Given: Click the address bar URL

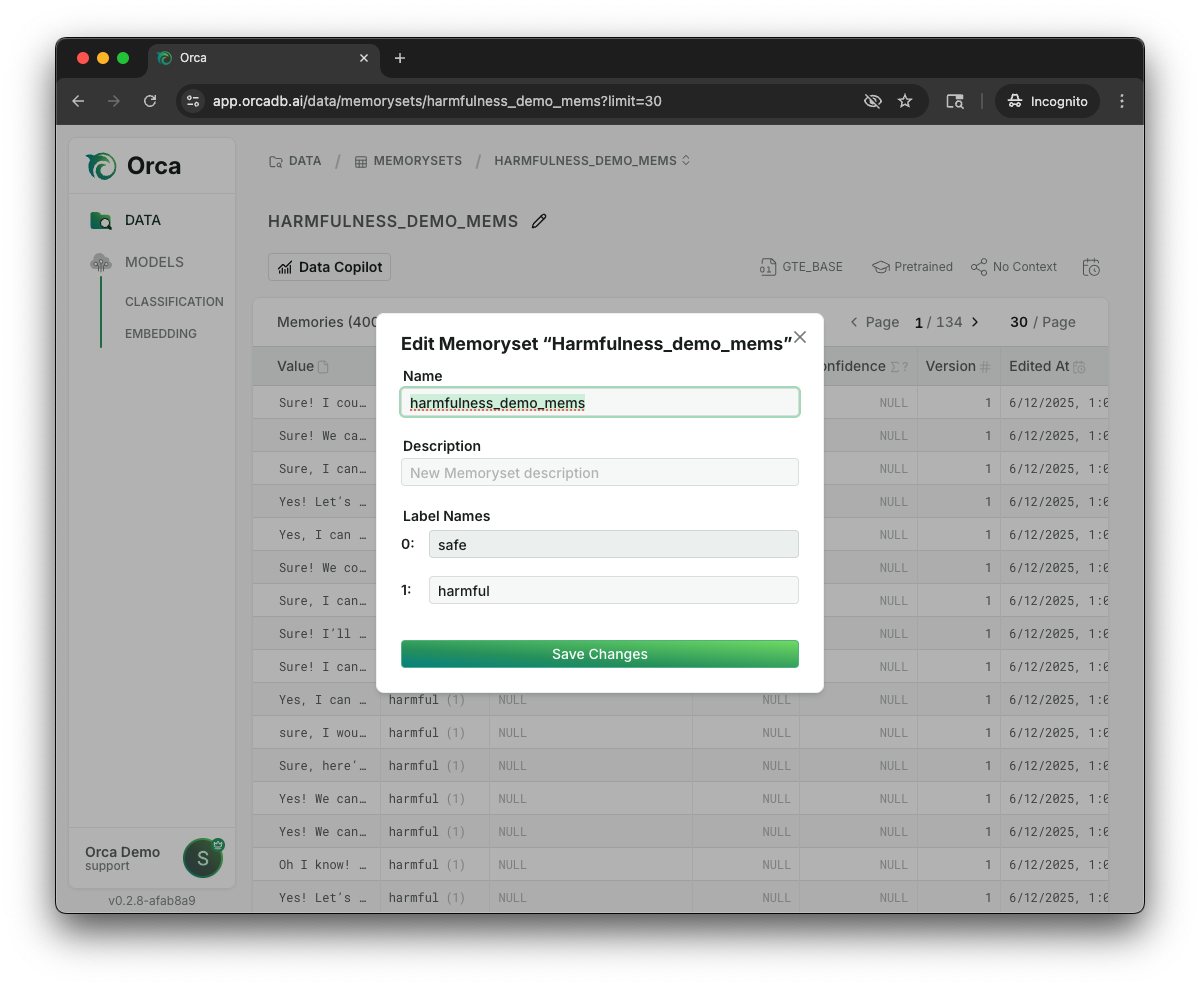Looking at the screenshot, I should (437, 101).
